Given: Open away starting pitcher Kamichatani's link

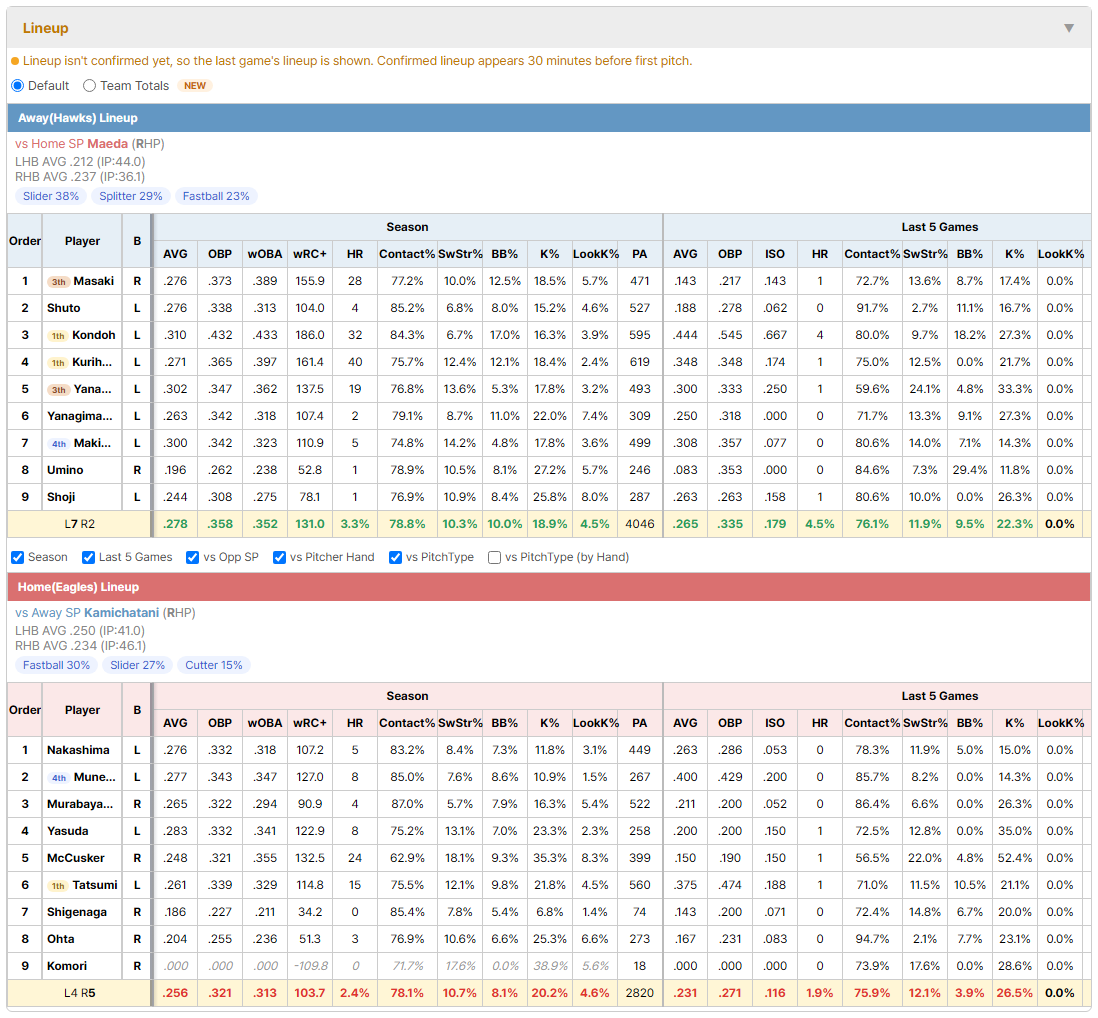Looking at the screenshot, I should click(121, 613).
